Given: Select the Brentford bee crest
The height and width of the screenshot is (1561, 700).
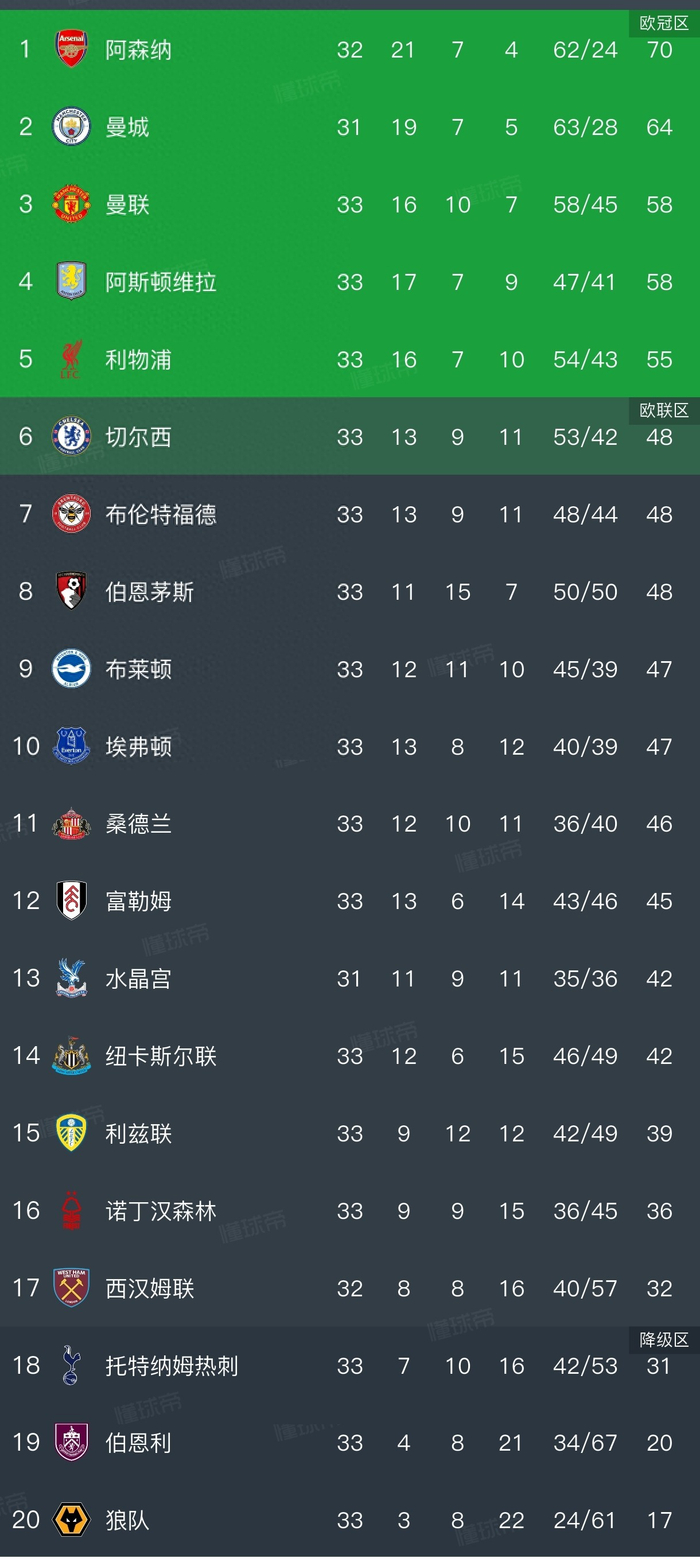Looking at the screenshot, I should click(x=71, y=514).
